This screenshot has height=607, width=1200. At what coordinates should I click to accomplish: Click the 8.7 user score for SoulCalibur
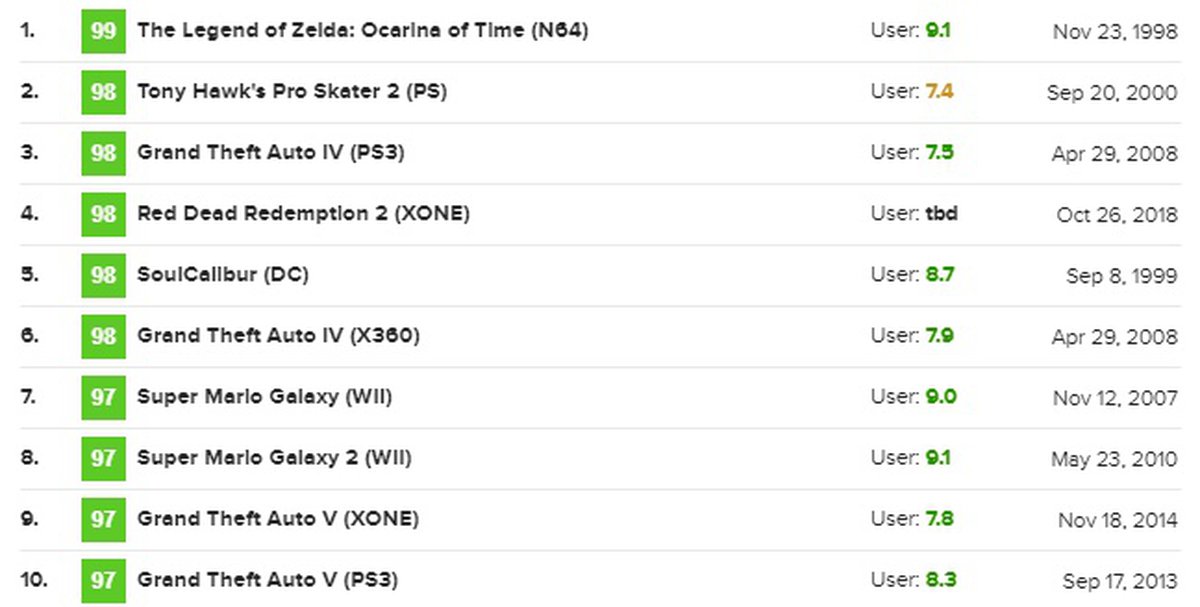[x=939, y=275]
